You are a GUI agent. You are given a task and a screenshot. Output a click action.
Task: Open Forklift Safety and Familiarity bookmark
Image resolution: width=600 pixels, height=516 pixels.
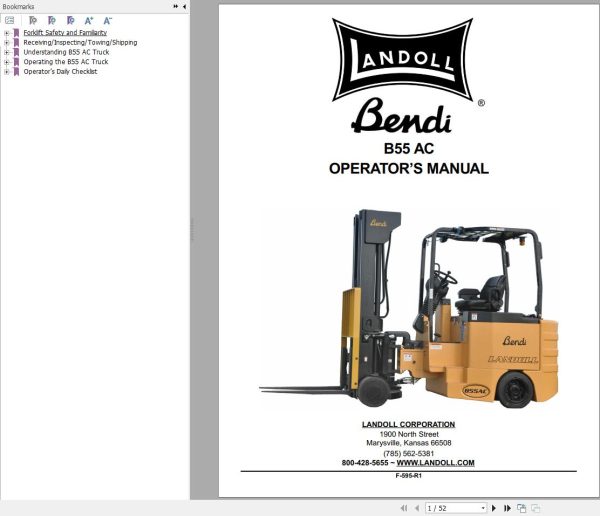pyautogui.click(x=65, y=33)
